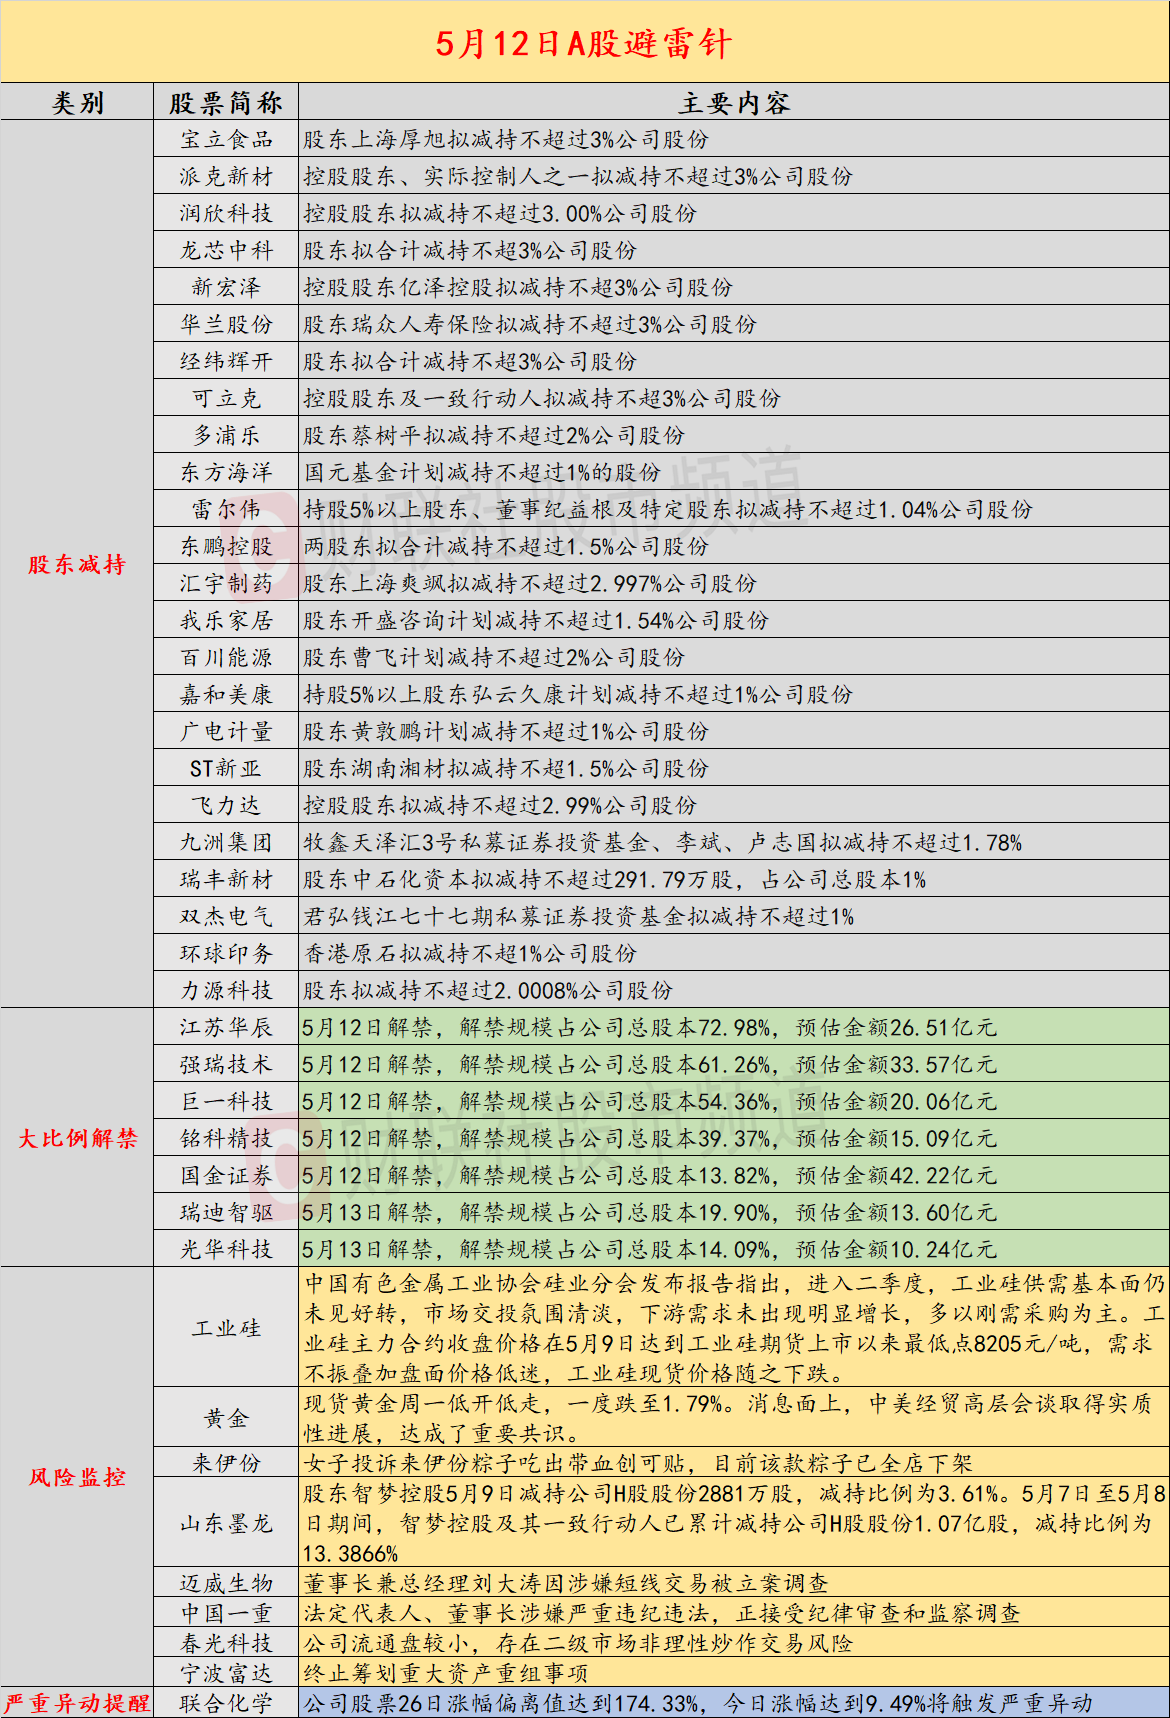Image resolution: width=1170 pixels, height=1718 pixels.
Task: Select stock name 来伊份
Action: point(226,1463)
